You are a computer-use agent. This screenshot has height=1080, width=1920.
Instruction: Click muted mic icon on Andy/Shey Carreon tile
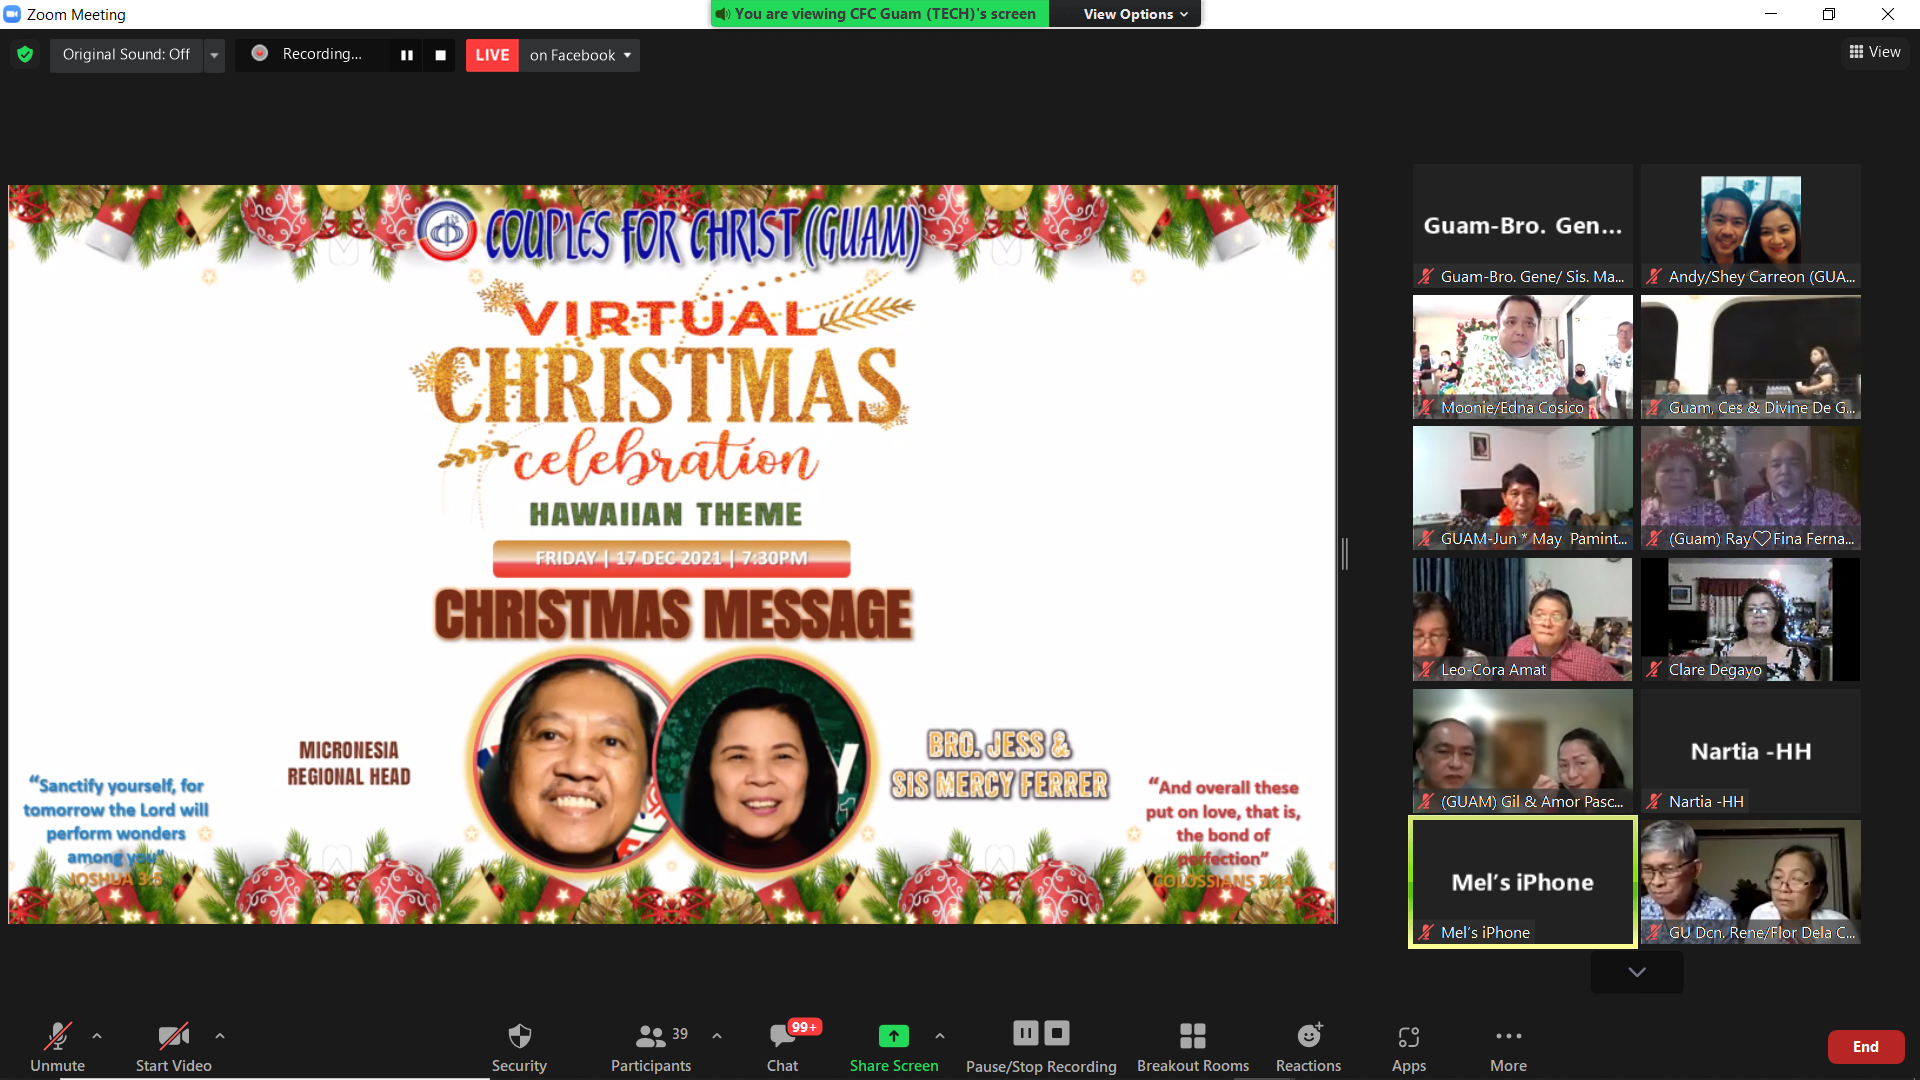click(x=1654, y=277)
